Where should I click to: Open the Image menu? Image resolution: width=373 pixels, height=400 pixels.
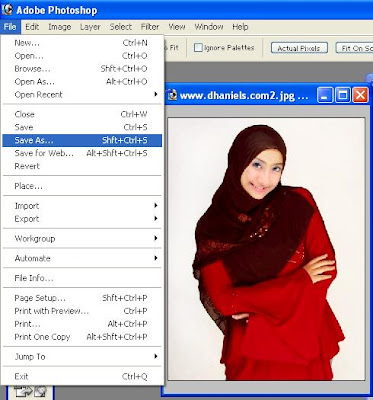point(60,27)
